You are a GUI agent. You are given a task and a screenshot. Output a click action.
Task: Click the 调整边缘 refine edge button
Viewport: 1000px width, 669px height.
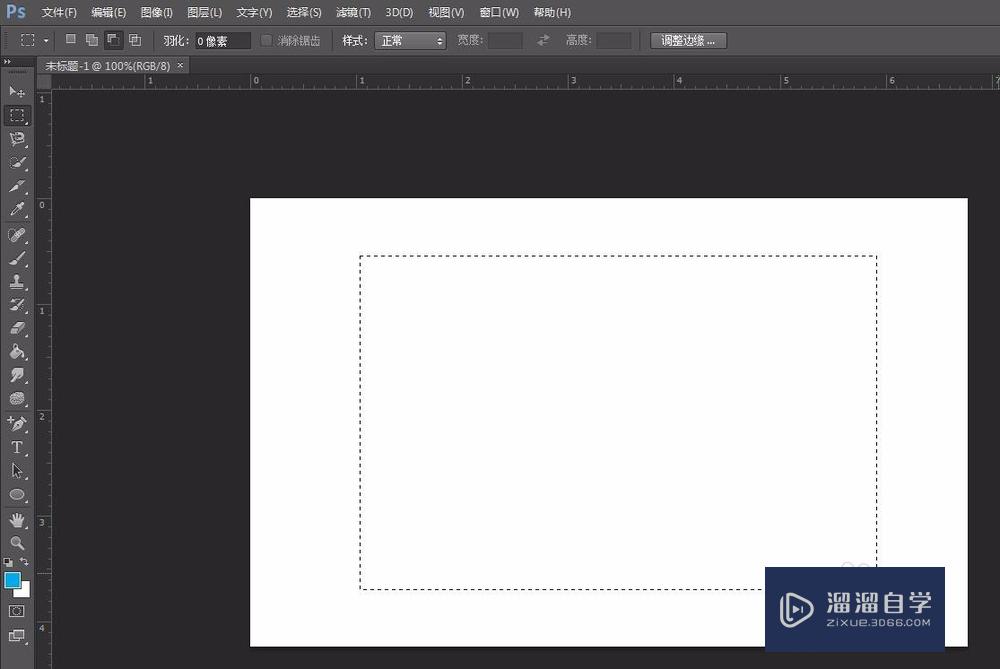(688, 41)
